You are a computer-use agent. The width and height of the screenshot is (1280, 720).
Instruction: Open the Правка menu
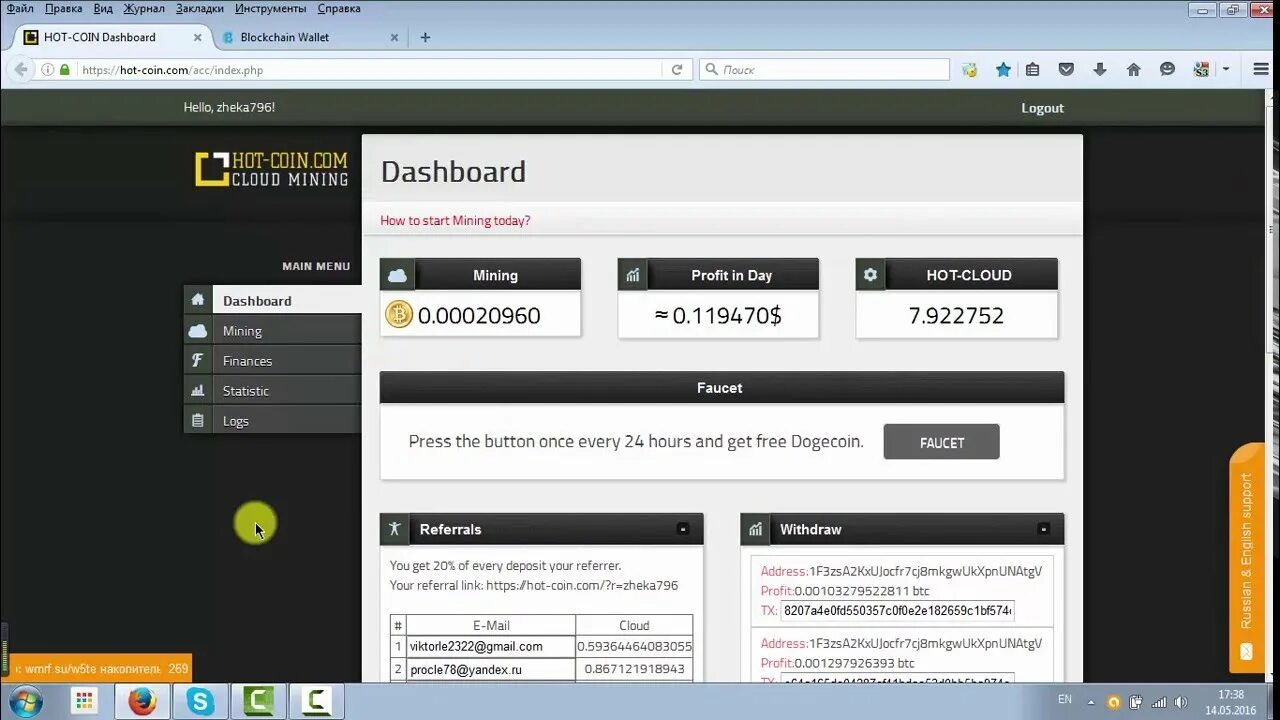64,8
